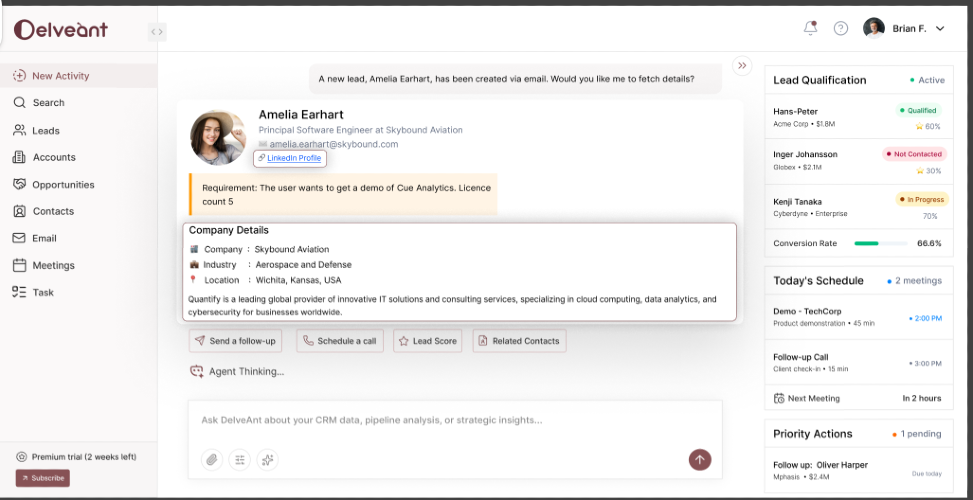The image size is (973, 500).
Task: View the Lead Score
Action: (428, 341)
